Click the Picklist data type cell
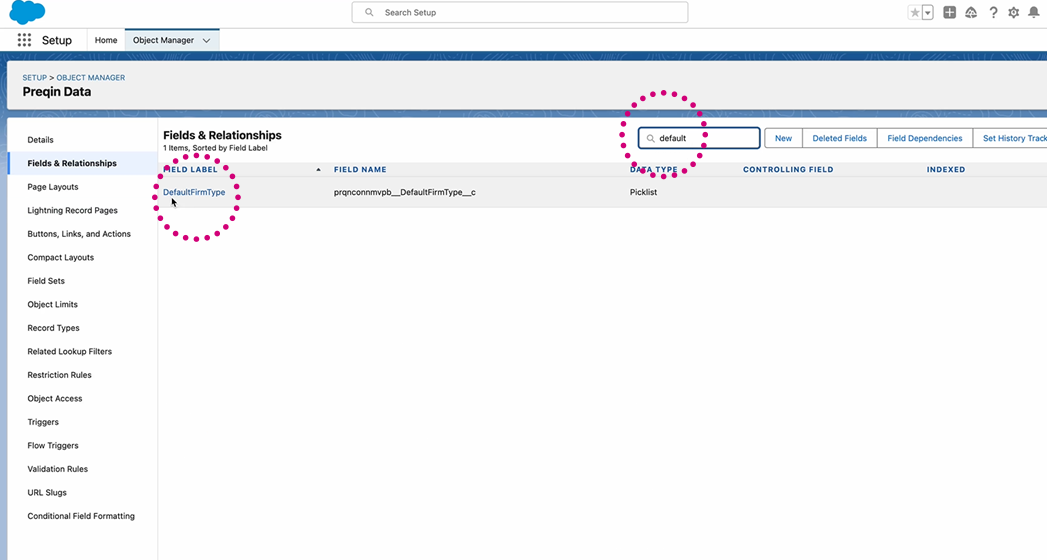This screenshot has width=1047, height=560. tap(643, 192)
